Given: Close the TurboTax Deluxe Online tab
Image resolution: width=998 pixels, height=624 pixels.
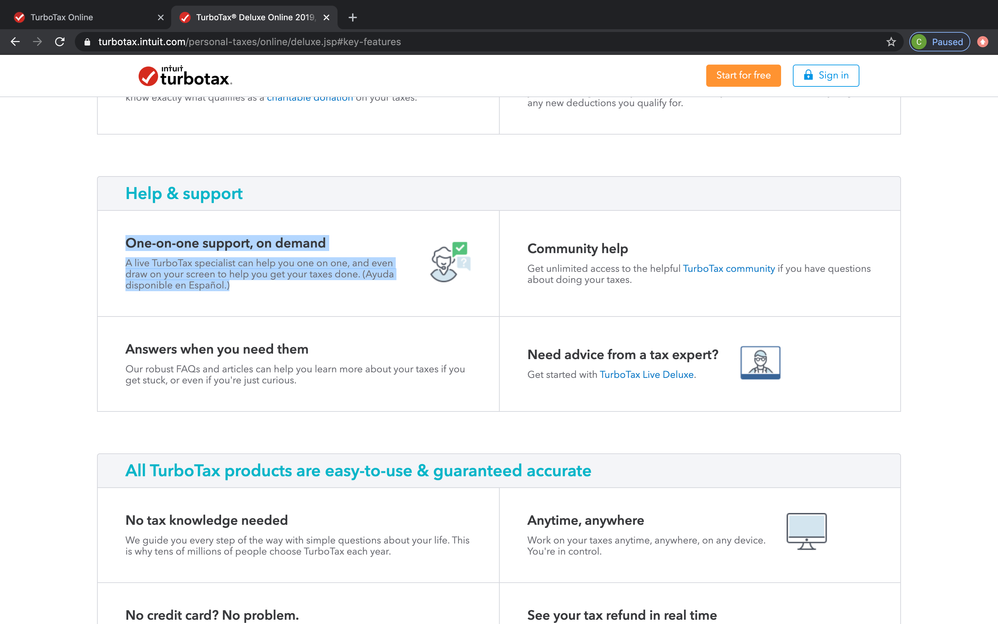Looking at the screenshot, I should pos(327,17).
